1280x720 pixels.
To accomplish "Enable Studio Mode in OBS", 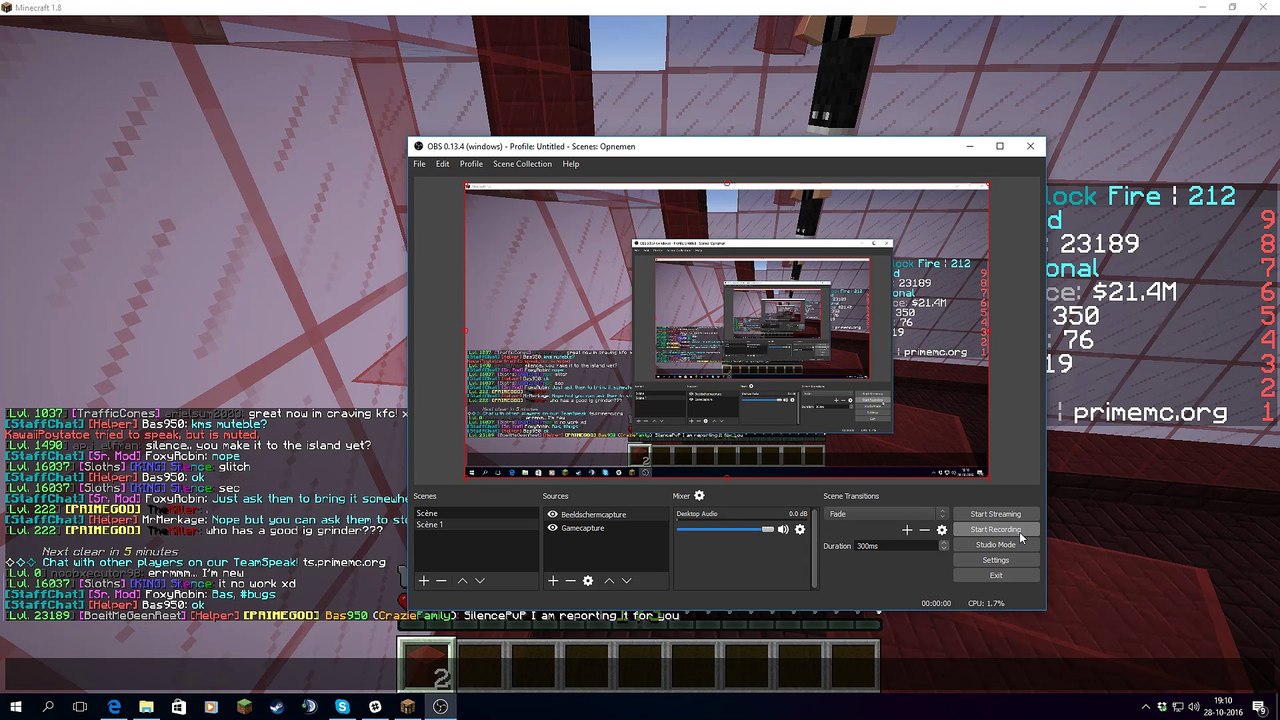I will [995, 545].
